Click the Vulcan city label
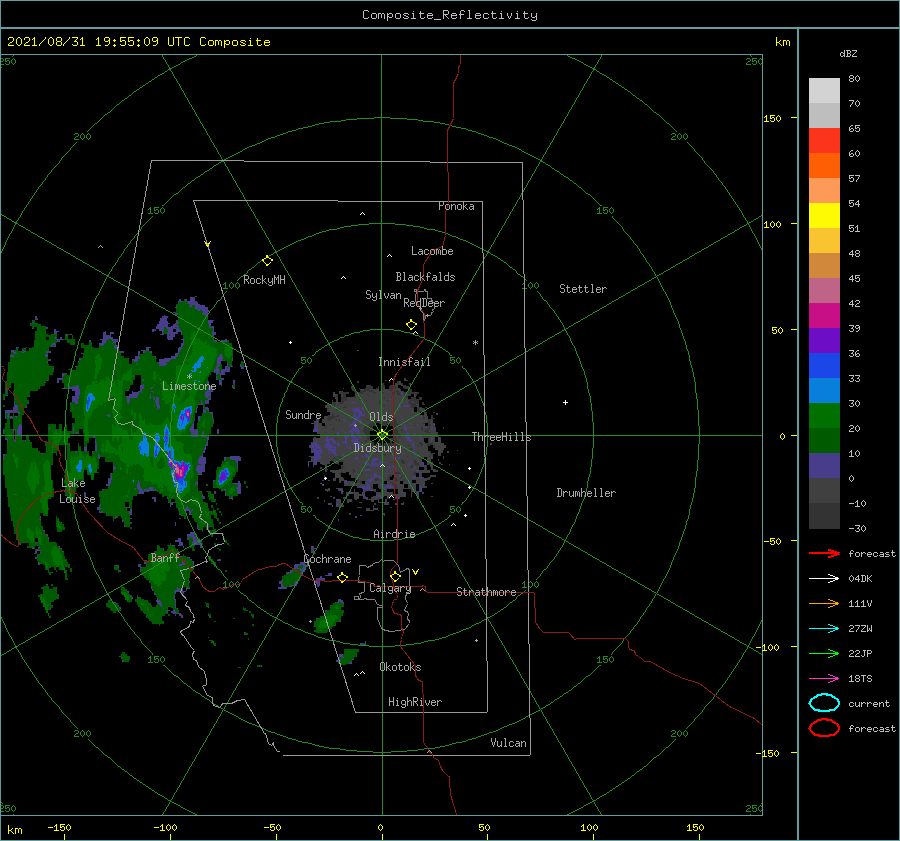Viewport: 900px width, 841px height. pos(509,743)
